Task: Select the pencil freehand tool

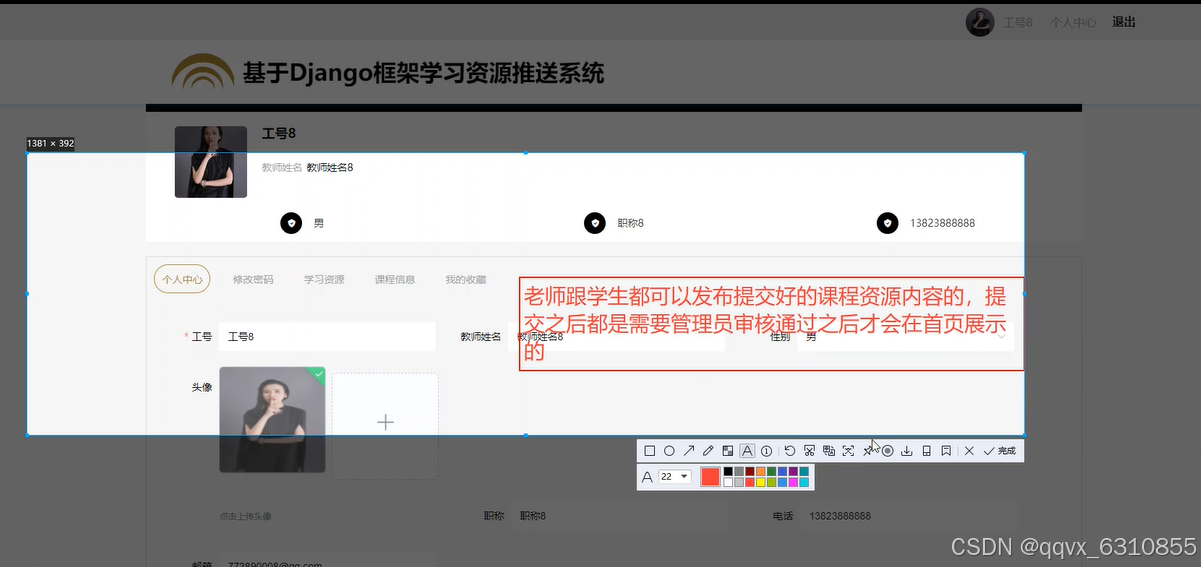Action: click(708, 451)
